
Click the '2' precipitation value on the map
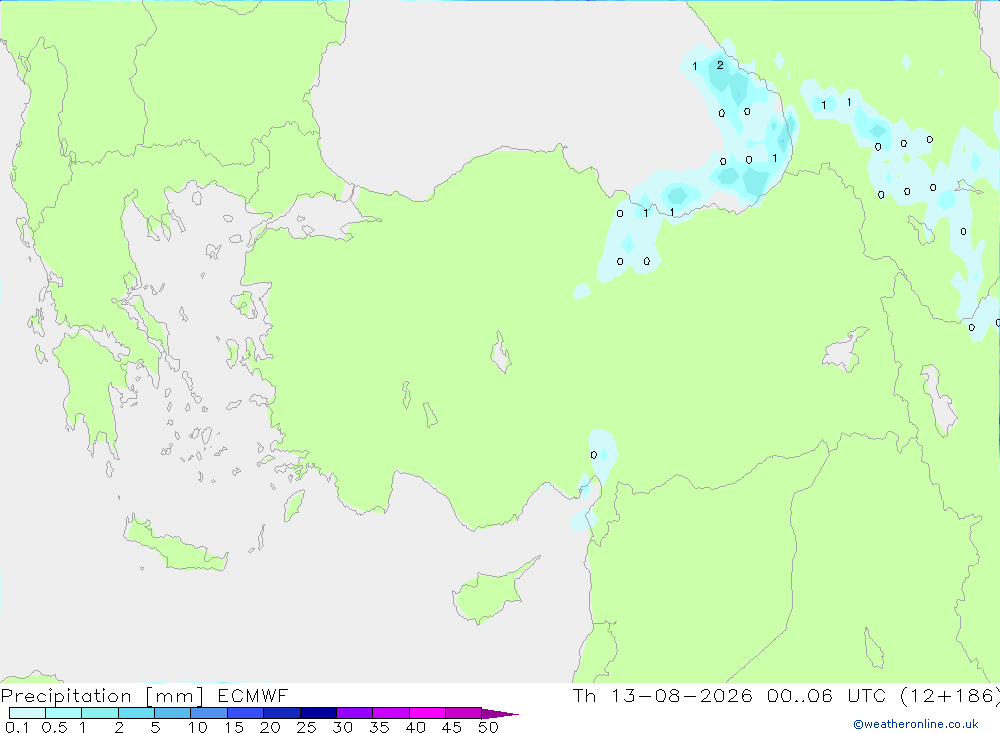click(x=720, y=65)
